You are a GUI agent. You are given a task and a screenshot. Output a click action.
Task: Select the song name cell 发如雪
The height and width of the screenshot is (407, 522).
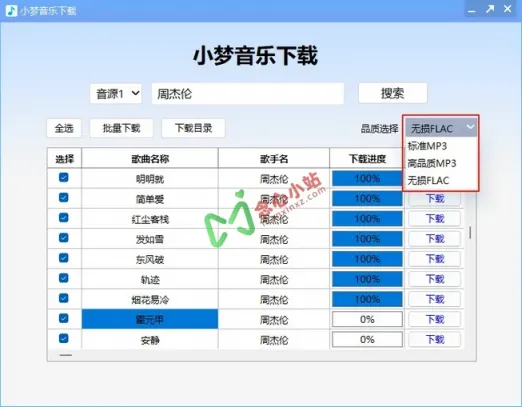coord(150,239)
